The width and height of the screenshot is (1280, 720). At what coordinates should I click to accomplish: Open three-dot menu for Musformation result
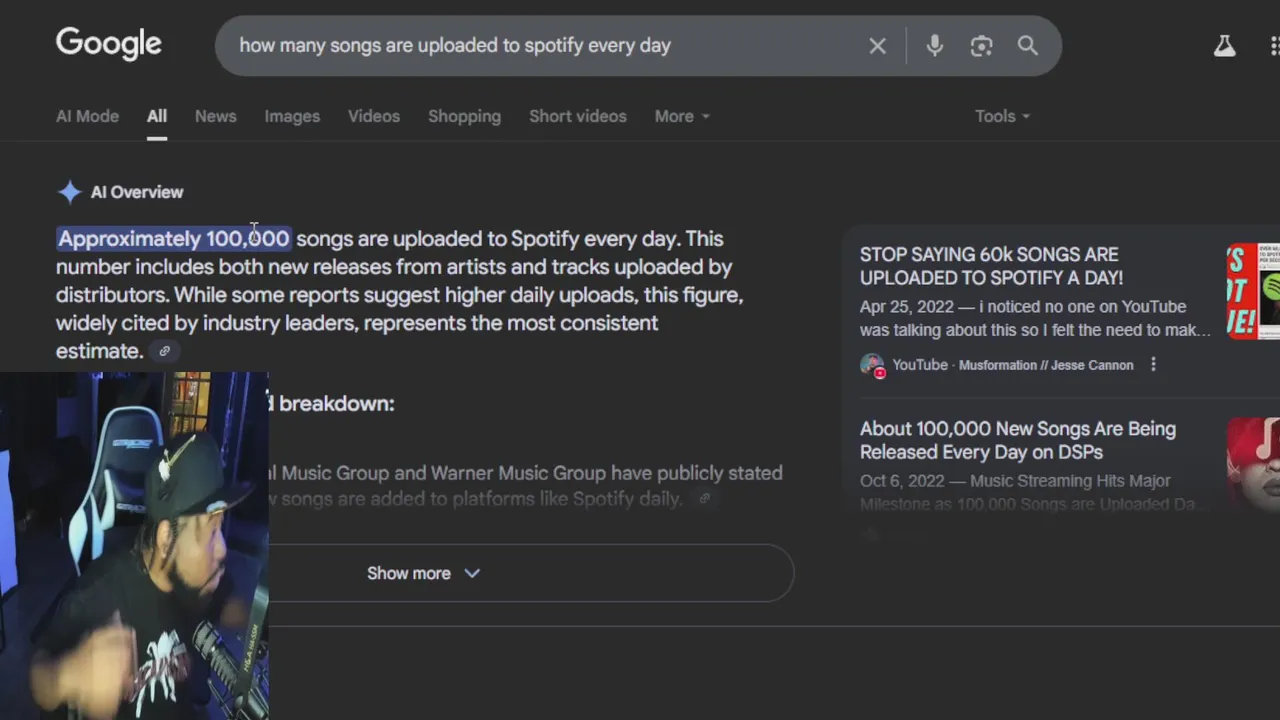pos(1153,365)
